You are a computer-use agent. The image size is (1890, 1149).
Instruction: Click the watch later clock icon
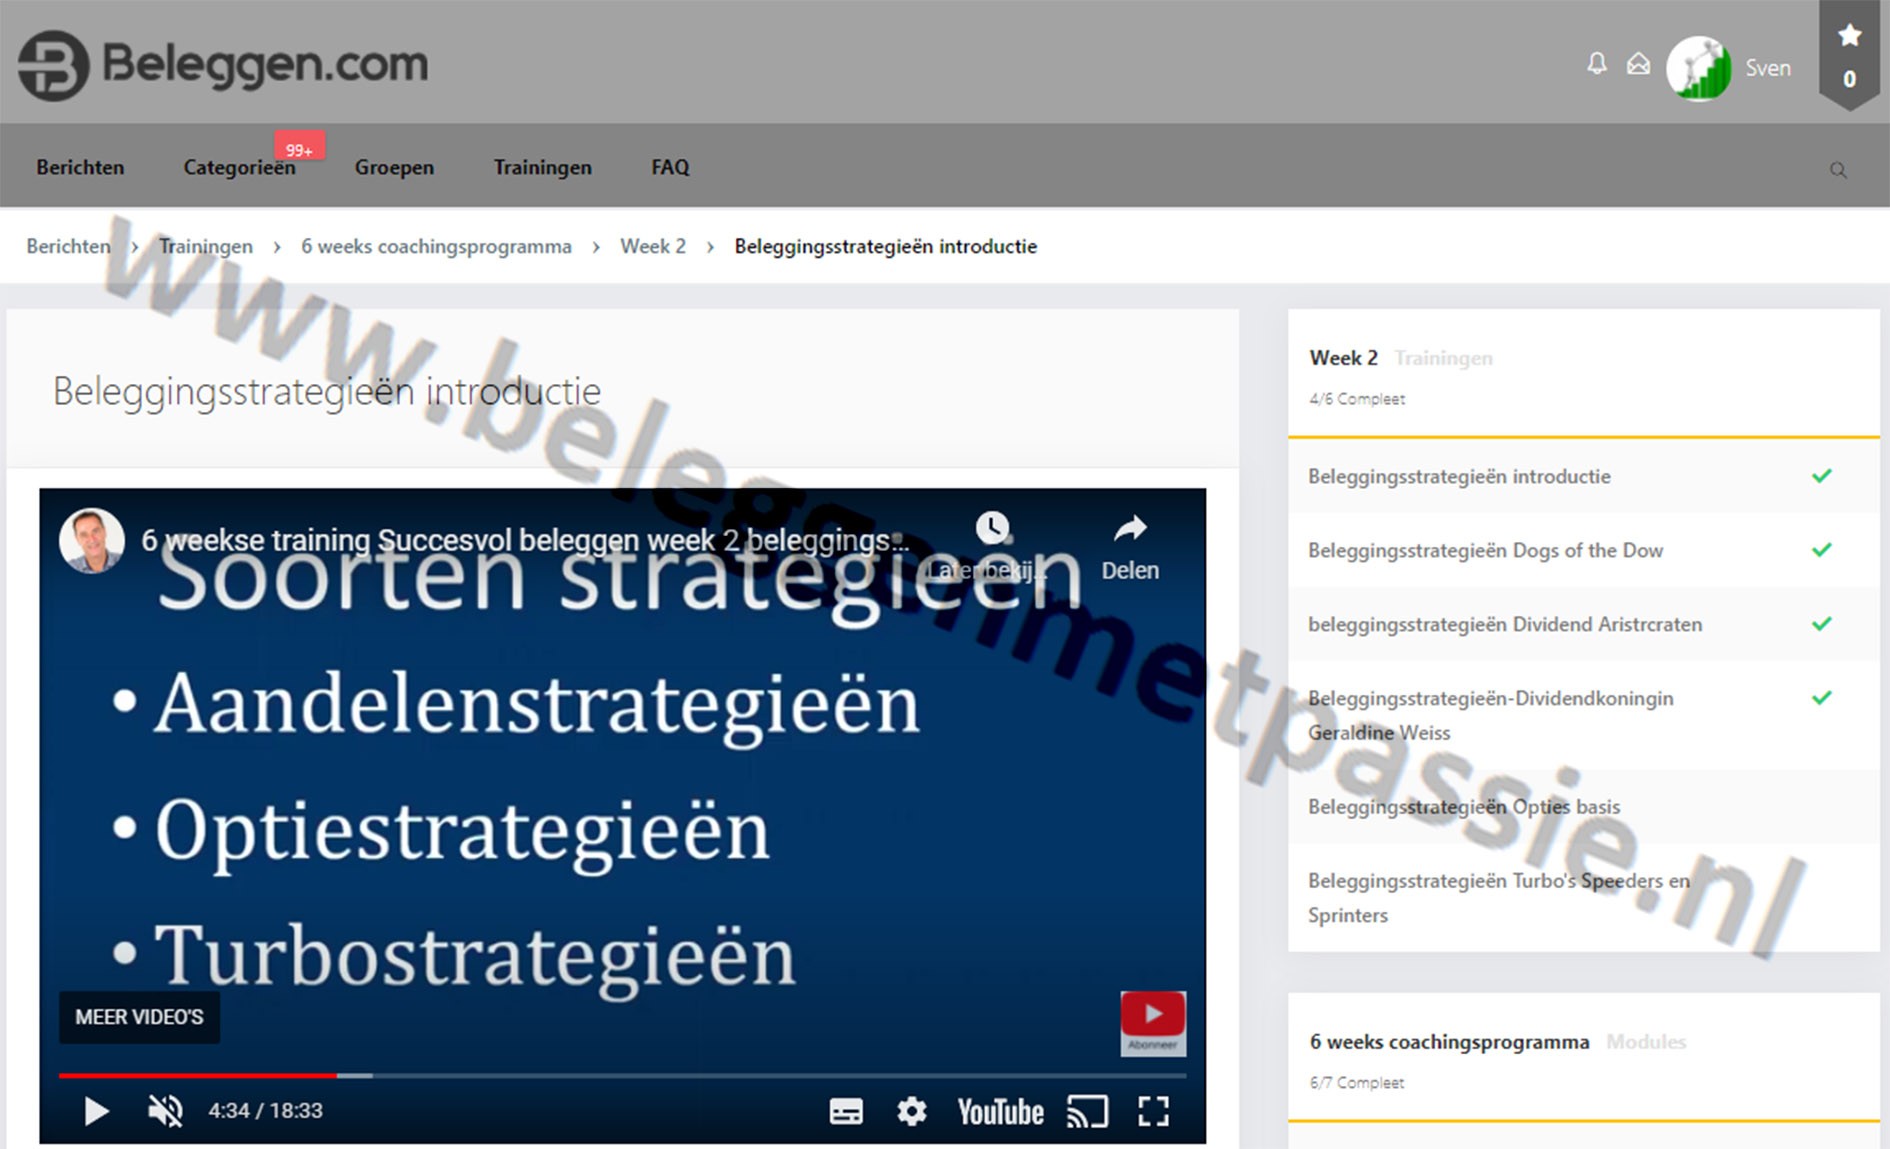click(992, 530)
